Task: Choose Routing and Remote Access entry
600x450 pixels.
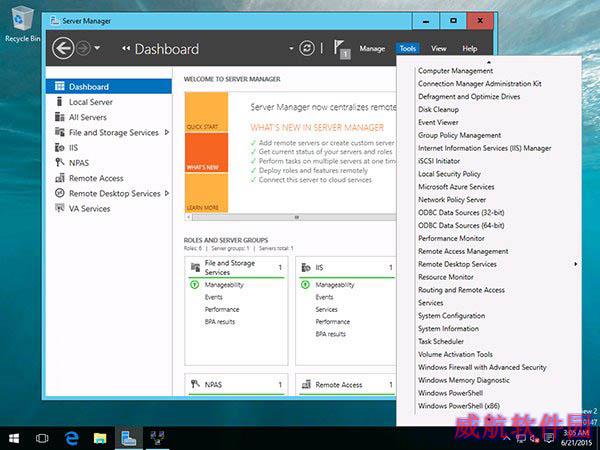Action: (461, 290)
